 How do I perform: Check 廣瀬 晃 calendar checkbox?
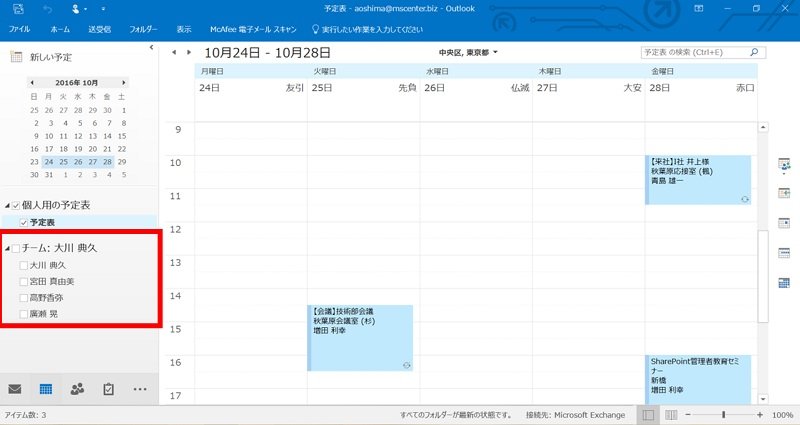click(23, 314)
